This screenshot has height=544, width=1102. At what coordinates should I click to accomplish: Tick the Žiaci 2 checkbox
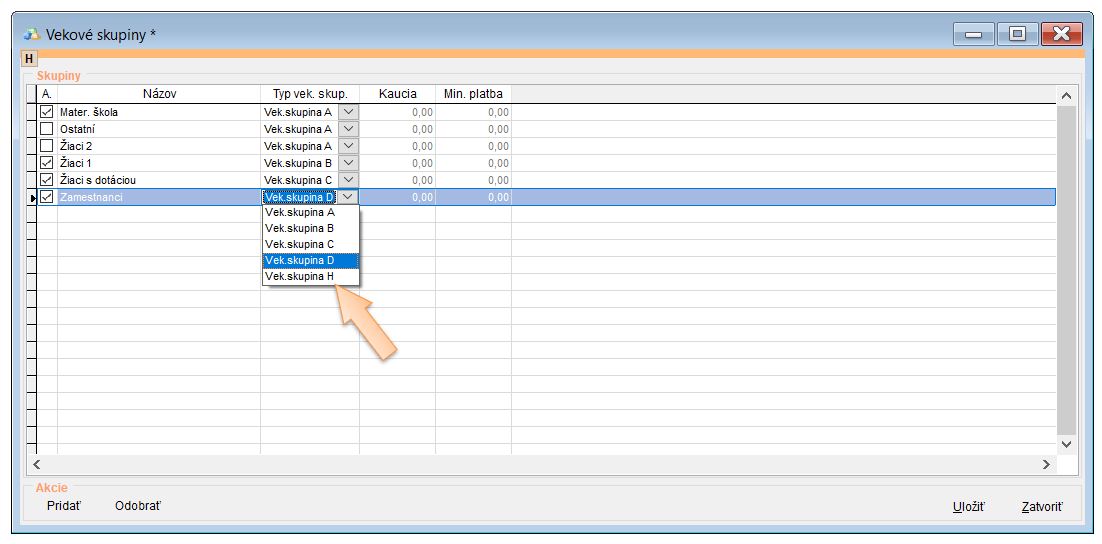[46, 146]
